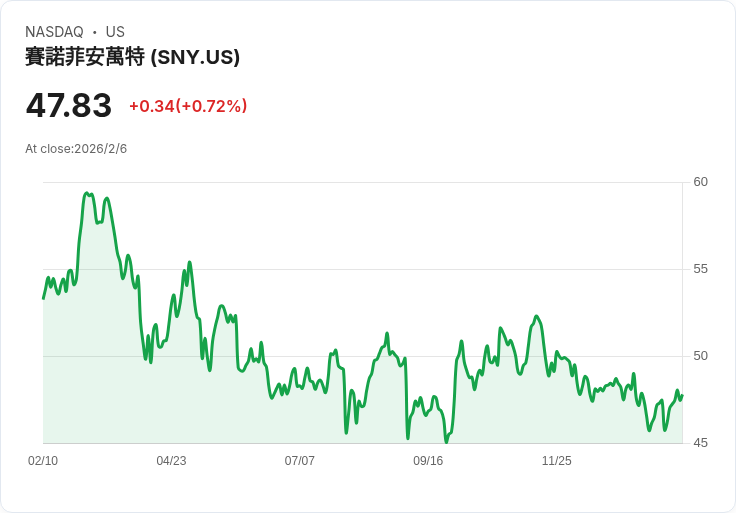Click the 60 price axis label
Viewport: 736px width, 513px height.
coord(700,182)
